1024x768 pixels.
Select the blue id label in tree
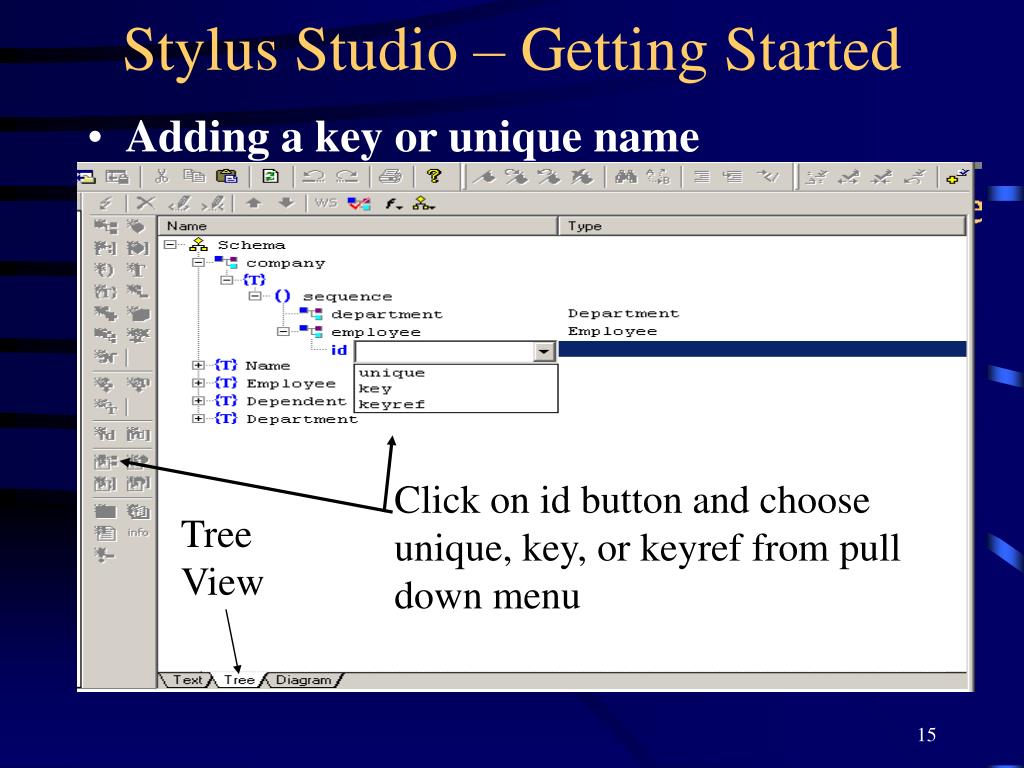coord(339,350)
